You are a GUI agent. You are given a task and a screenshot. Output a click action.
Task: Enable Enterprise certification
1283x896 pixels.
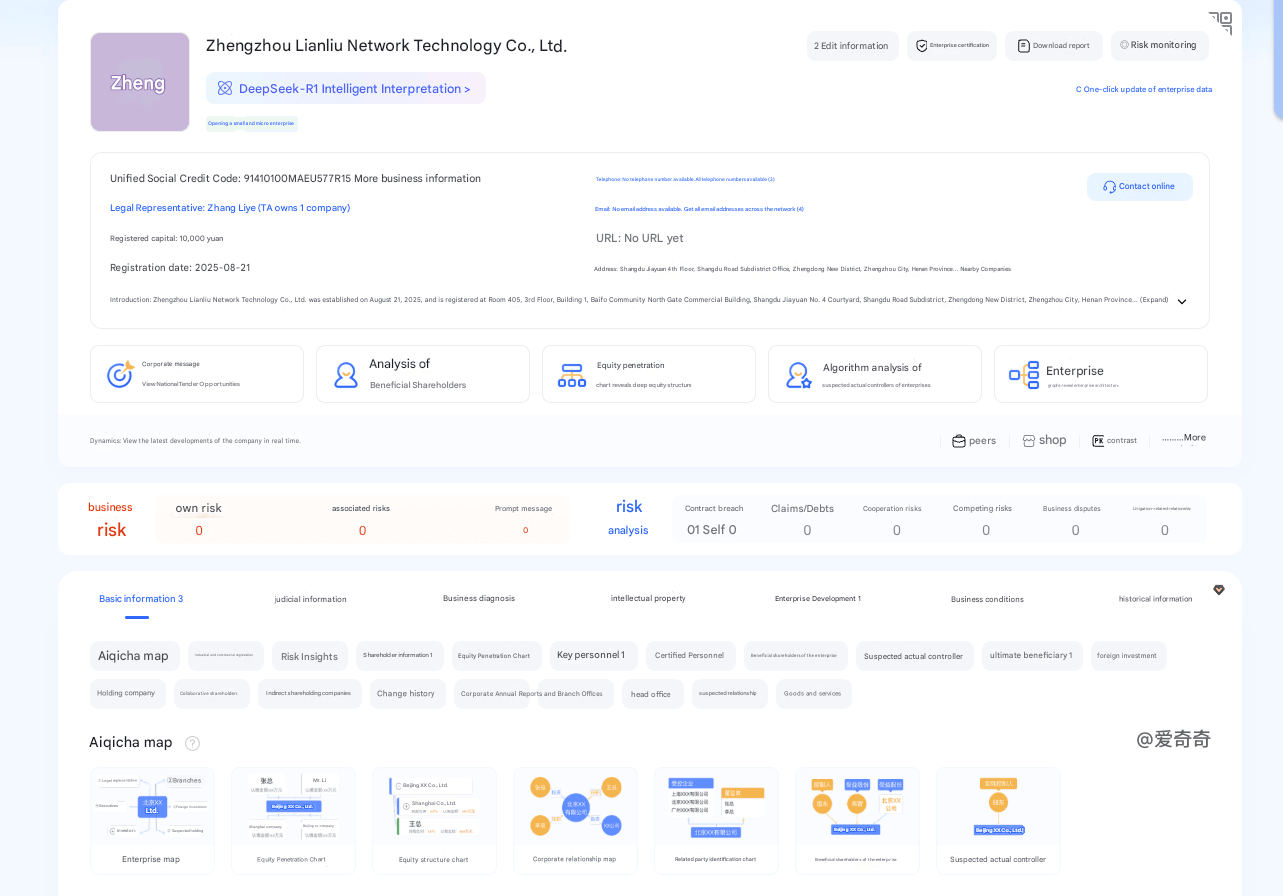[951, 45]
